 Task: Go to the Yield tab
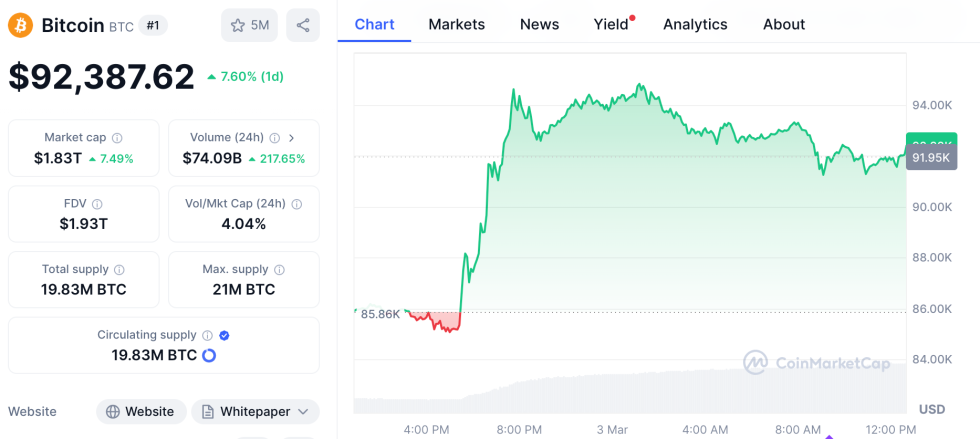point(611,24)
